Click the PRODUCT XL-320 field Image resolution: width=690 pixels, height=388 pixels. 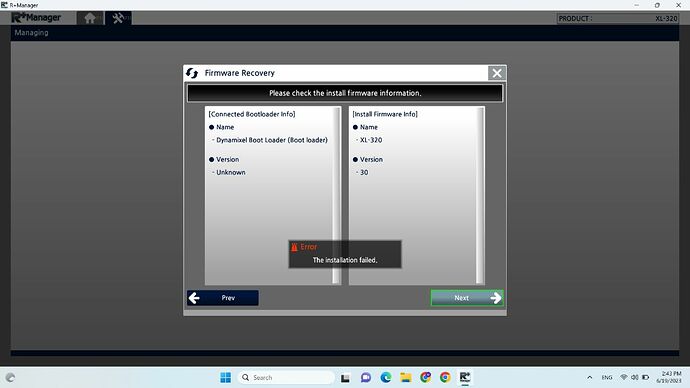pyautogui.click(x=618, y=18)
